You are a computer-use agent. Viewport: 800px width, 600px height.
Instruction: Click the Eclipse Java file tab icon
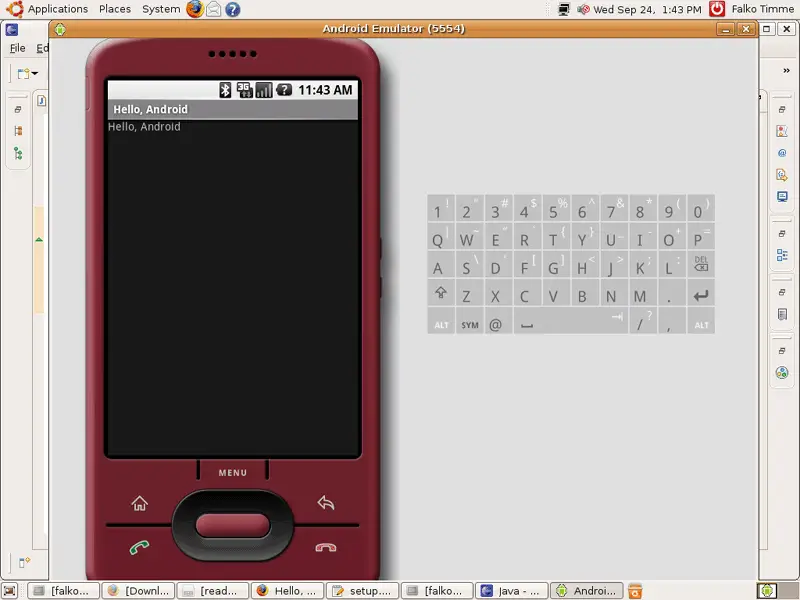[x=41, y=101]
